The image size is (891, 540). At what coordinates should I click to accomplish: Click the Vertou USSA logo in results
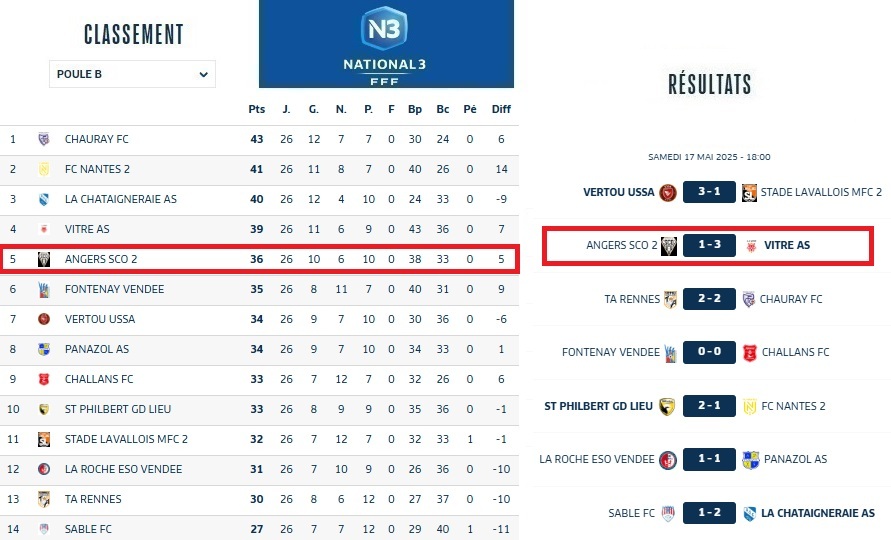pos(669,192)
